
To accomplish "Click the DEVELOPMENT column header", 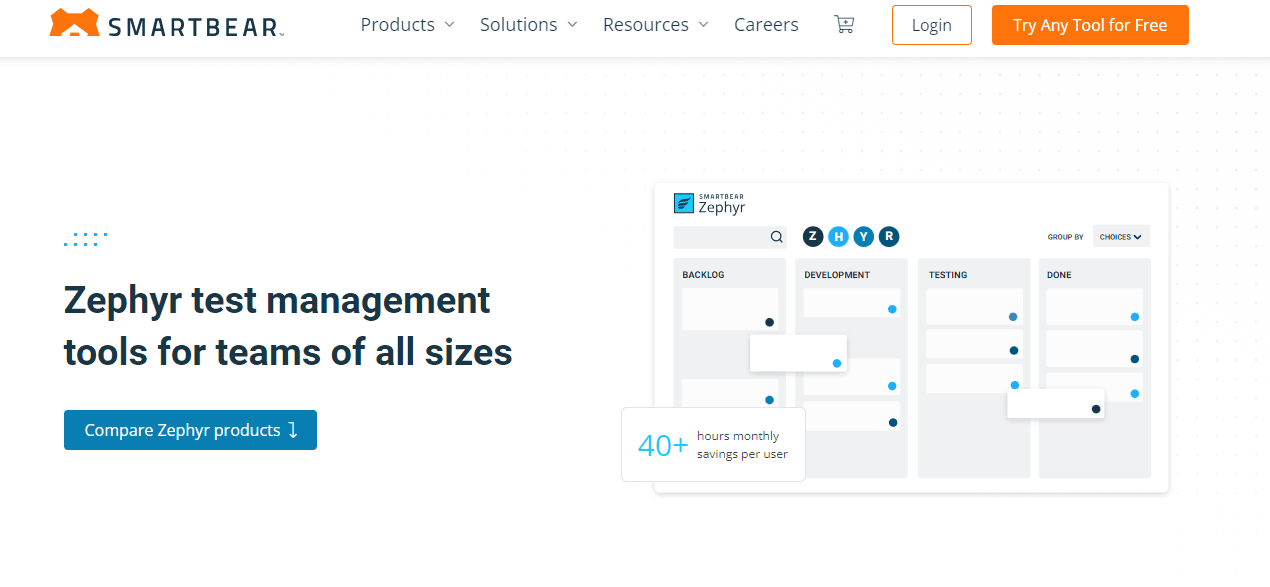I will tap(837, 275).
